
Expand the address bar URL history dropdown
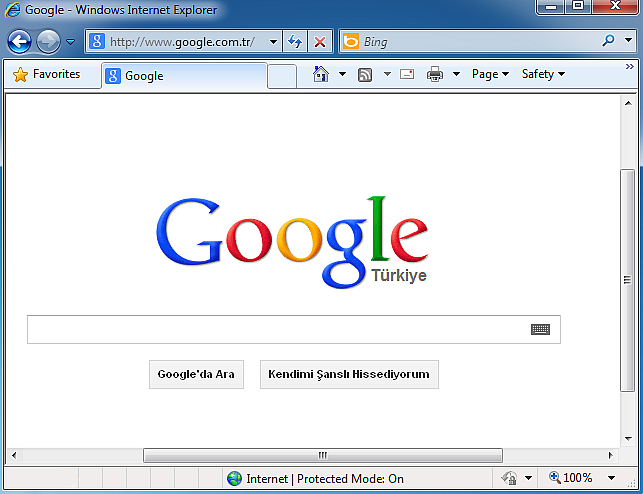[x=273, y=42]
